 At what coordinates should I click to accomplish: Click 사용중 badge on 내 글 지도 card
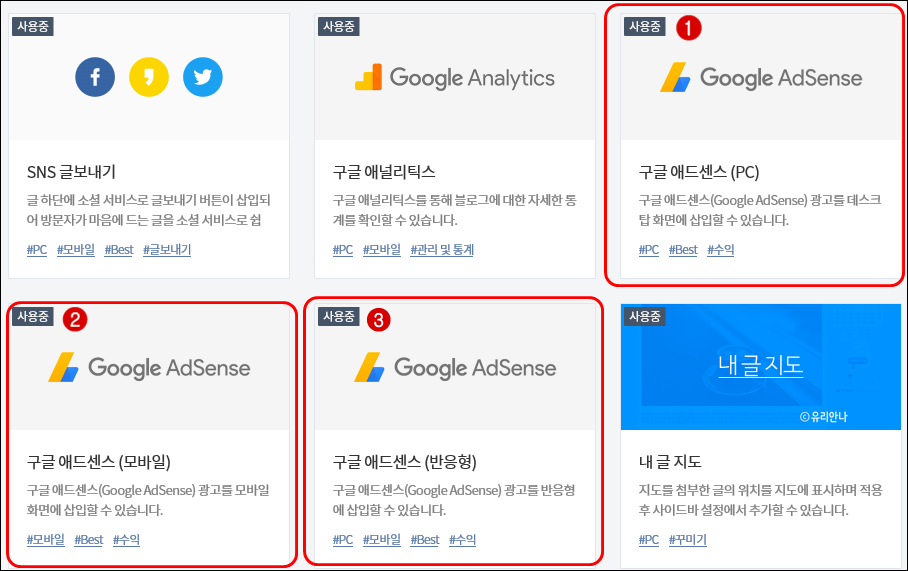click(645, 316)
